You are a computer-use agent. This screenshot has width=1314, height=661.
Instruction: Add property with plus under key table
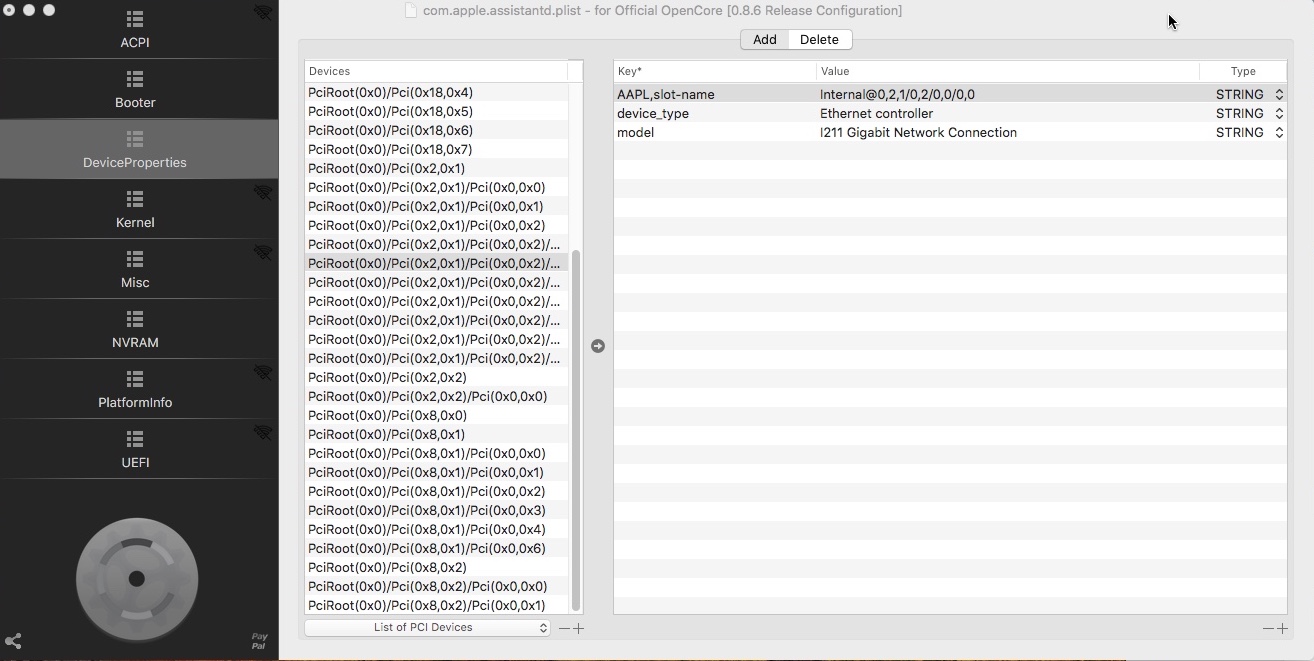(x=1282, y=628)
